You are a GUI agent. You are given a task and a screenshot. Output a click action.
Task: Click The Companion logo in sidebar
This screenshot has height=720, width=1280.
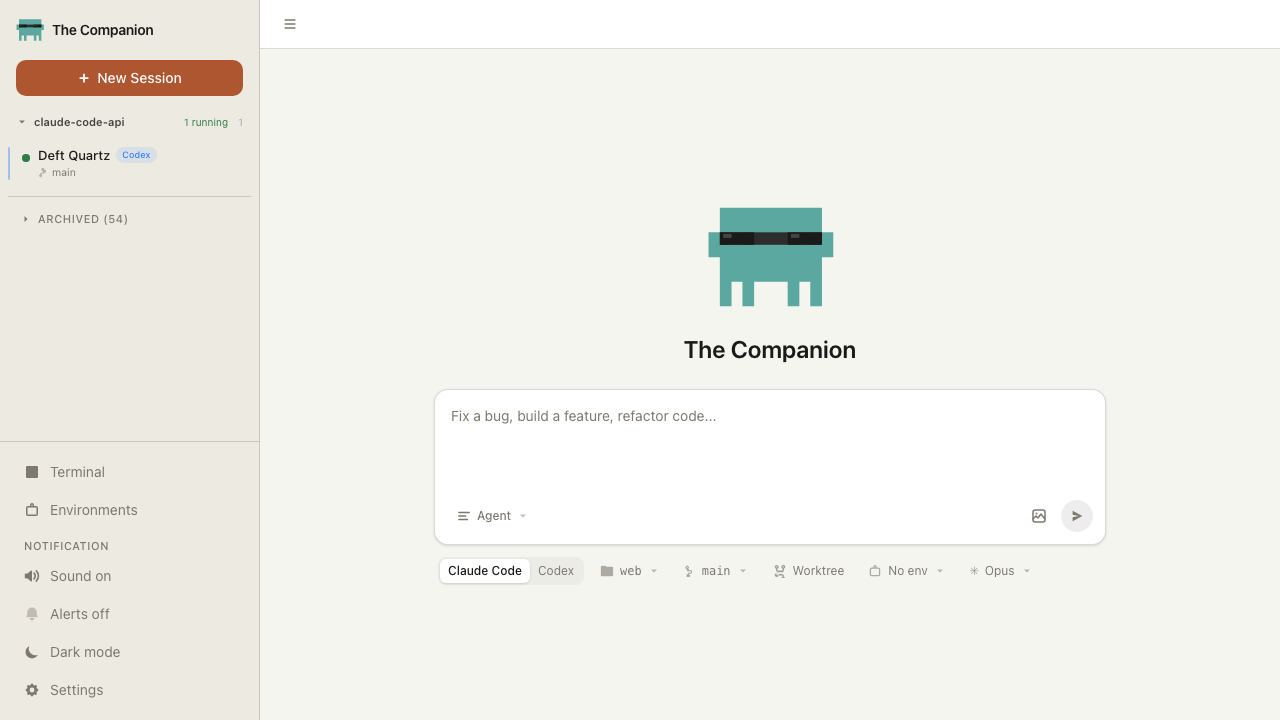coord(30,30)
